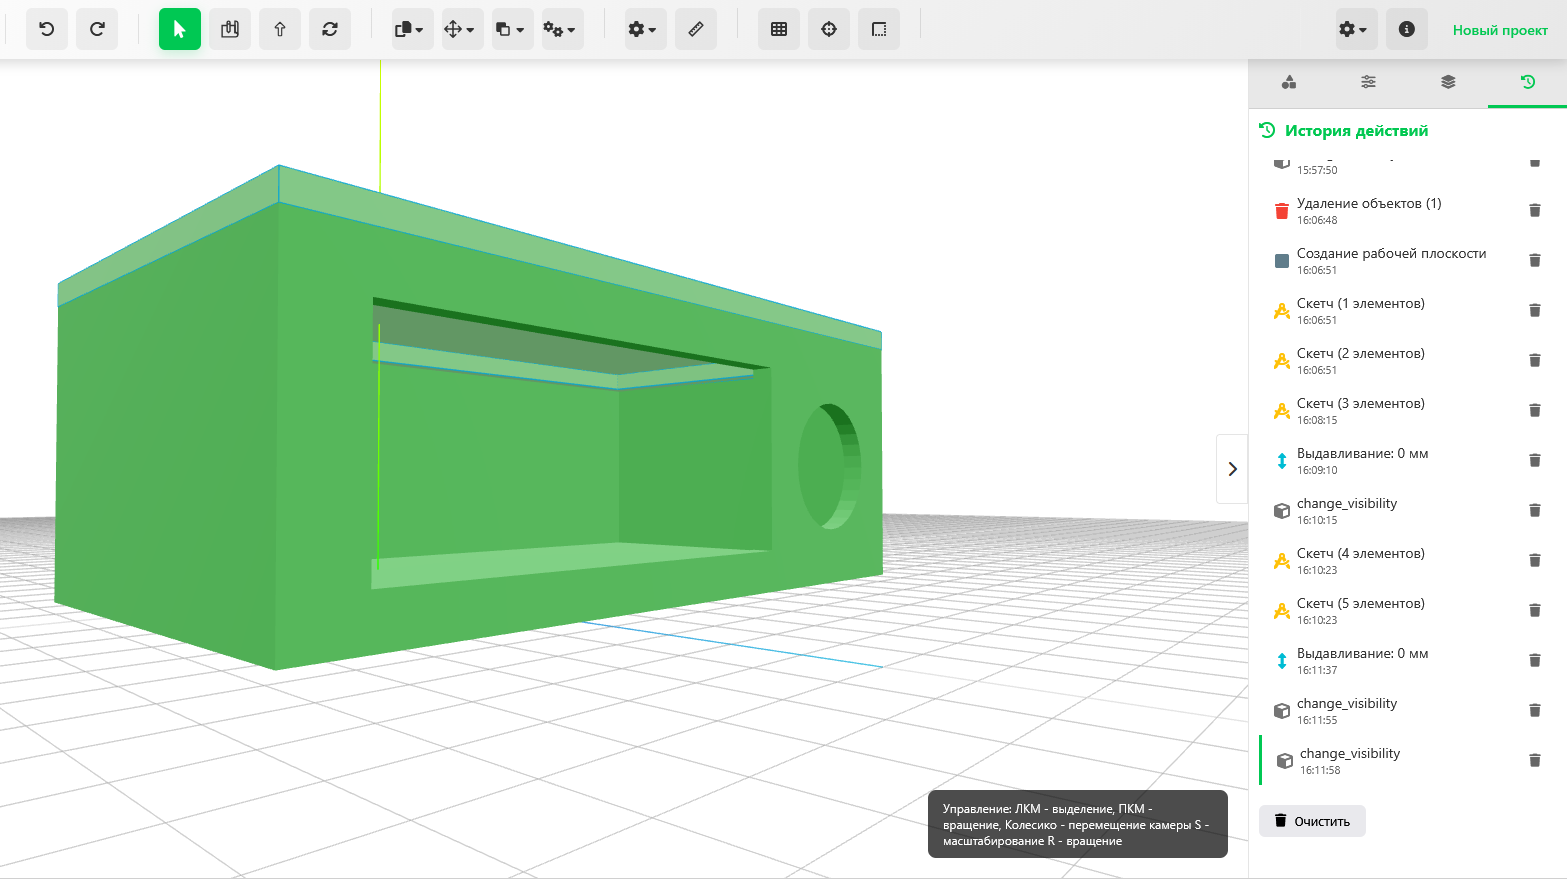This screenshot has width=1567, height=879.
Task: Collapse the right side panel with chevron
Action: tap(1232, 469)
